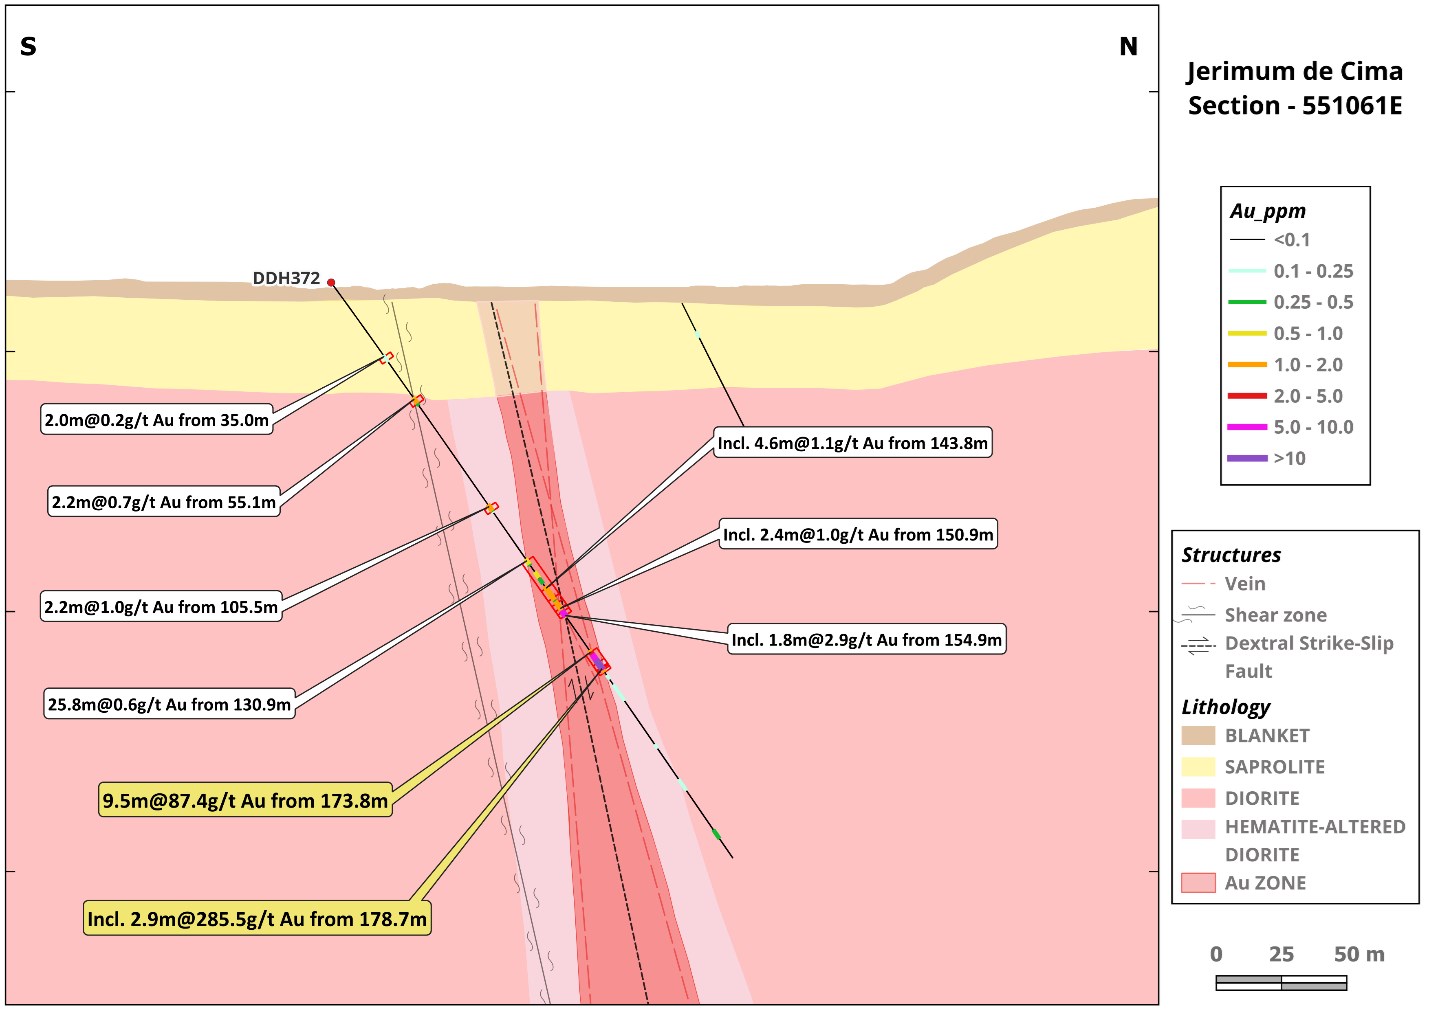Click the BLANKET lithology color swatch

[x=1198, y=735]
